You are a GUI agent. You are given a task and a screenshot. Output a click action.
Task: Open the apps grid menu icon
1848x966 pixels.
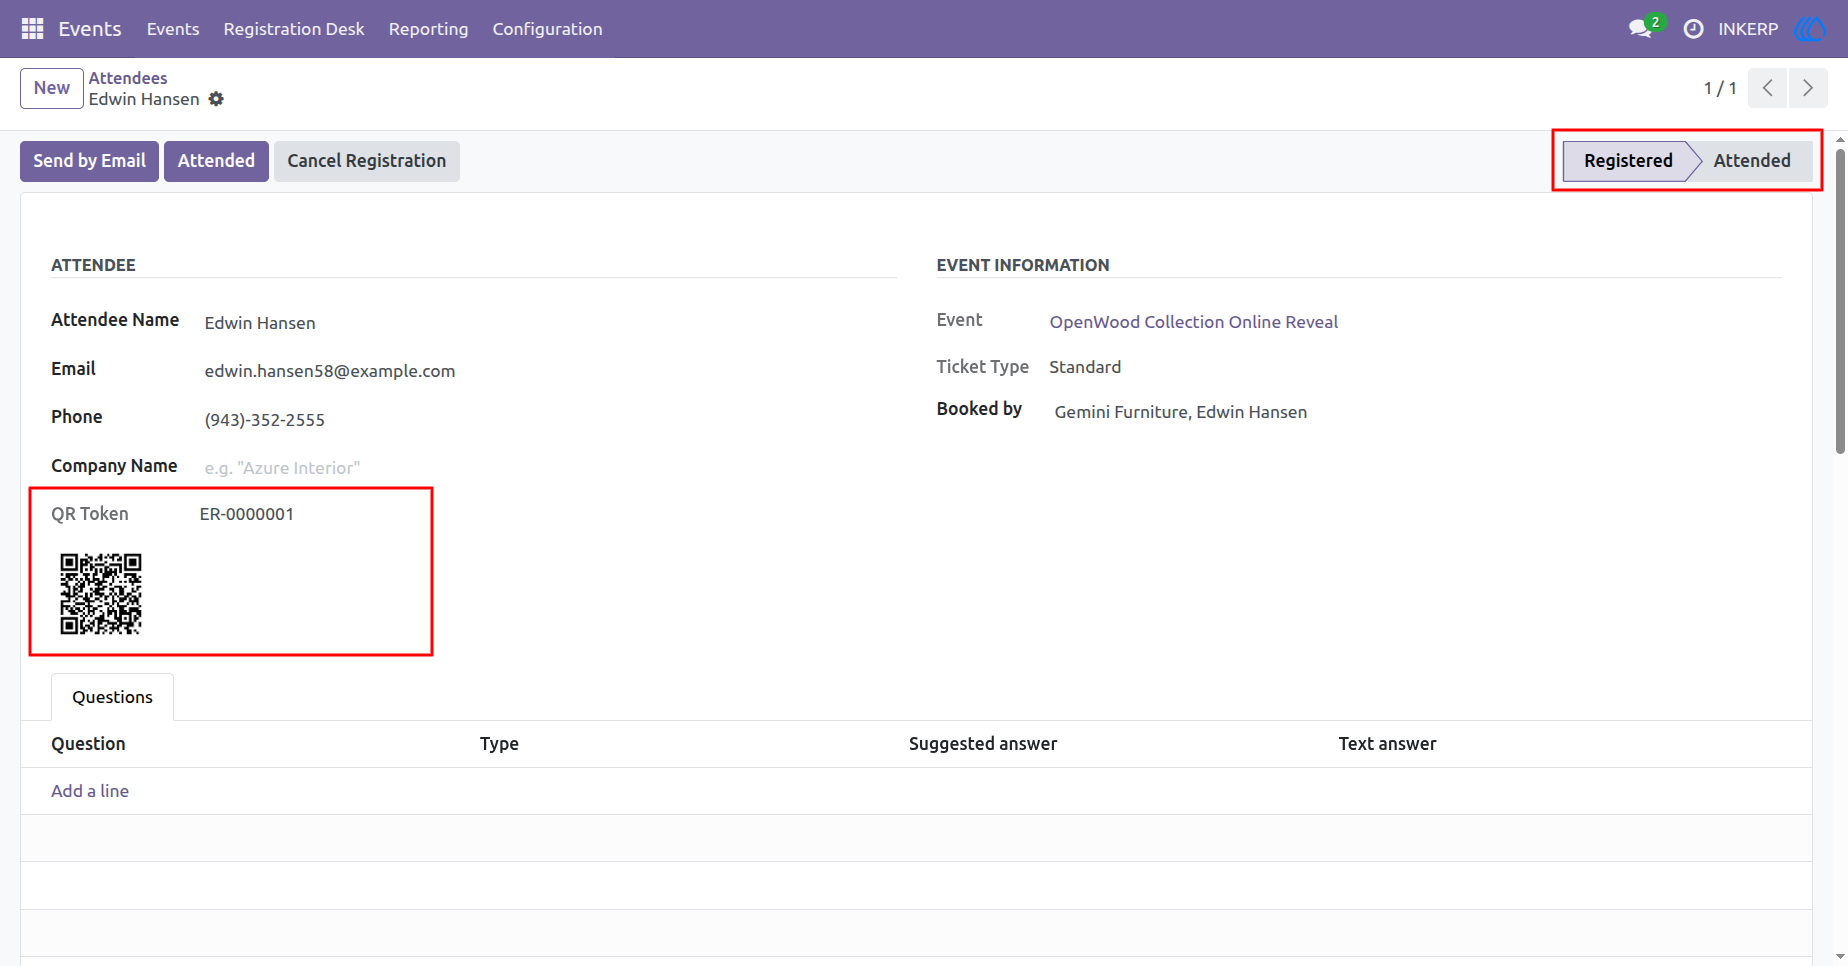click(x=32, y=29)
